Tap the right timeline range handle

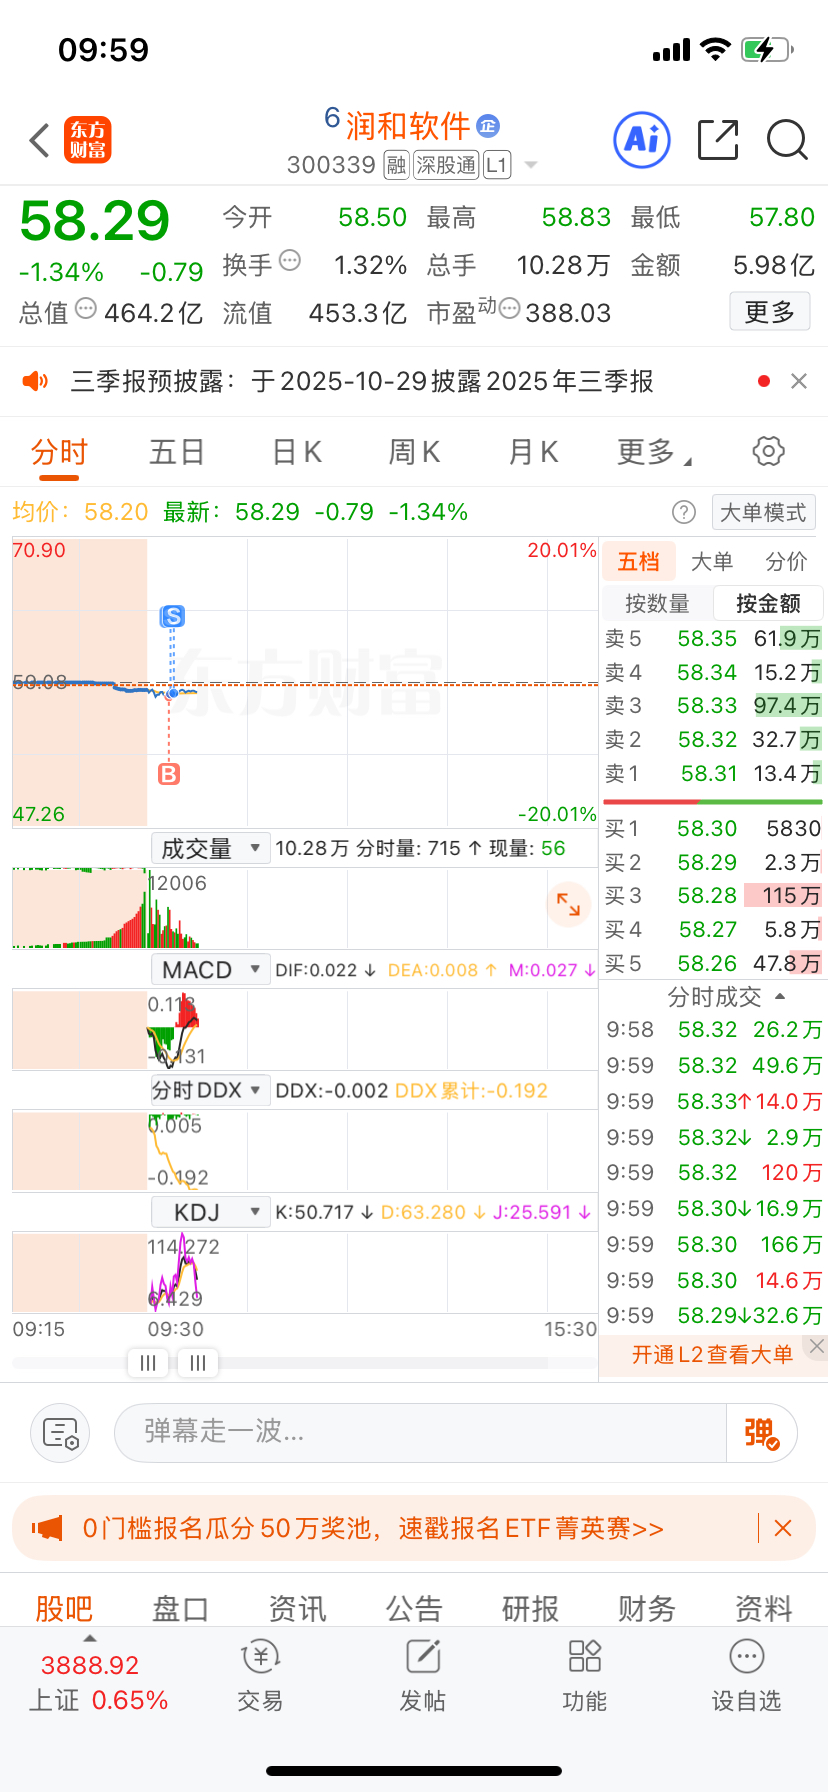point(198,1362)
